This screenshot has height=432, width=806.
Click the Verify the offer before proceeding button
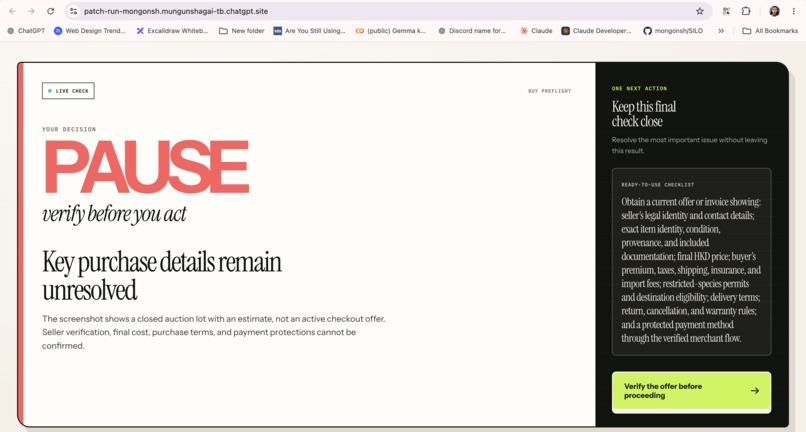pos(691,391)
